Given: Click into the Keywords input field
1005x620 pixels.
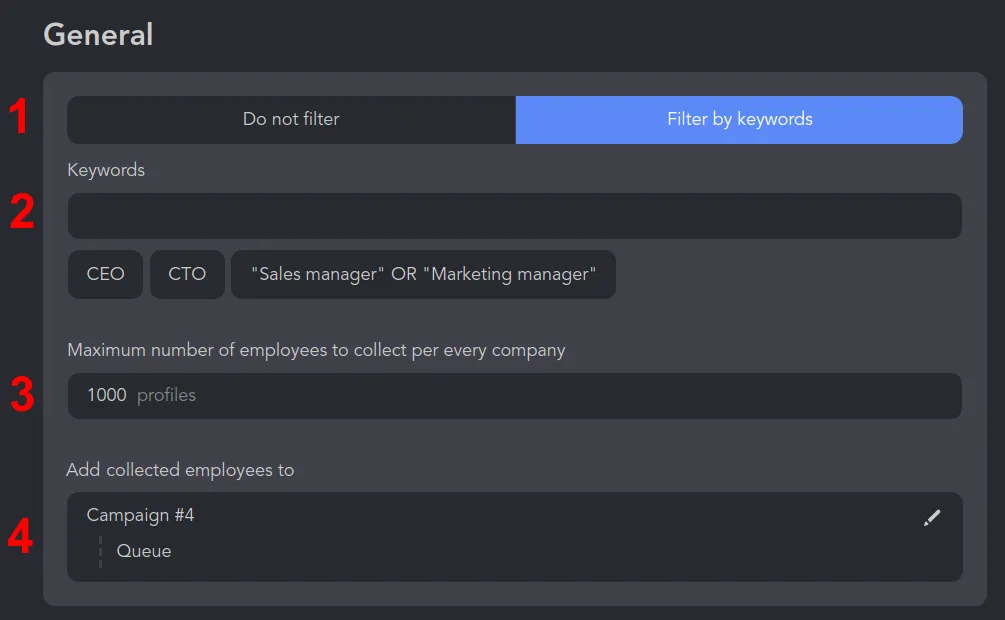Looking at the screenshot, I should [x=515, y=216].
